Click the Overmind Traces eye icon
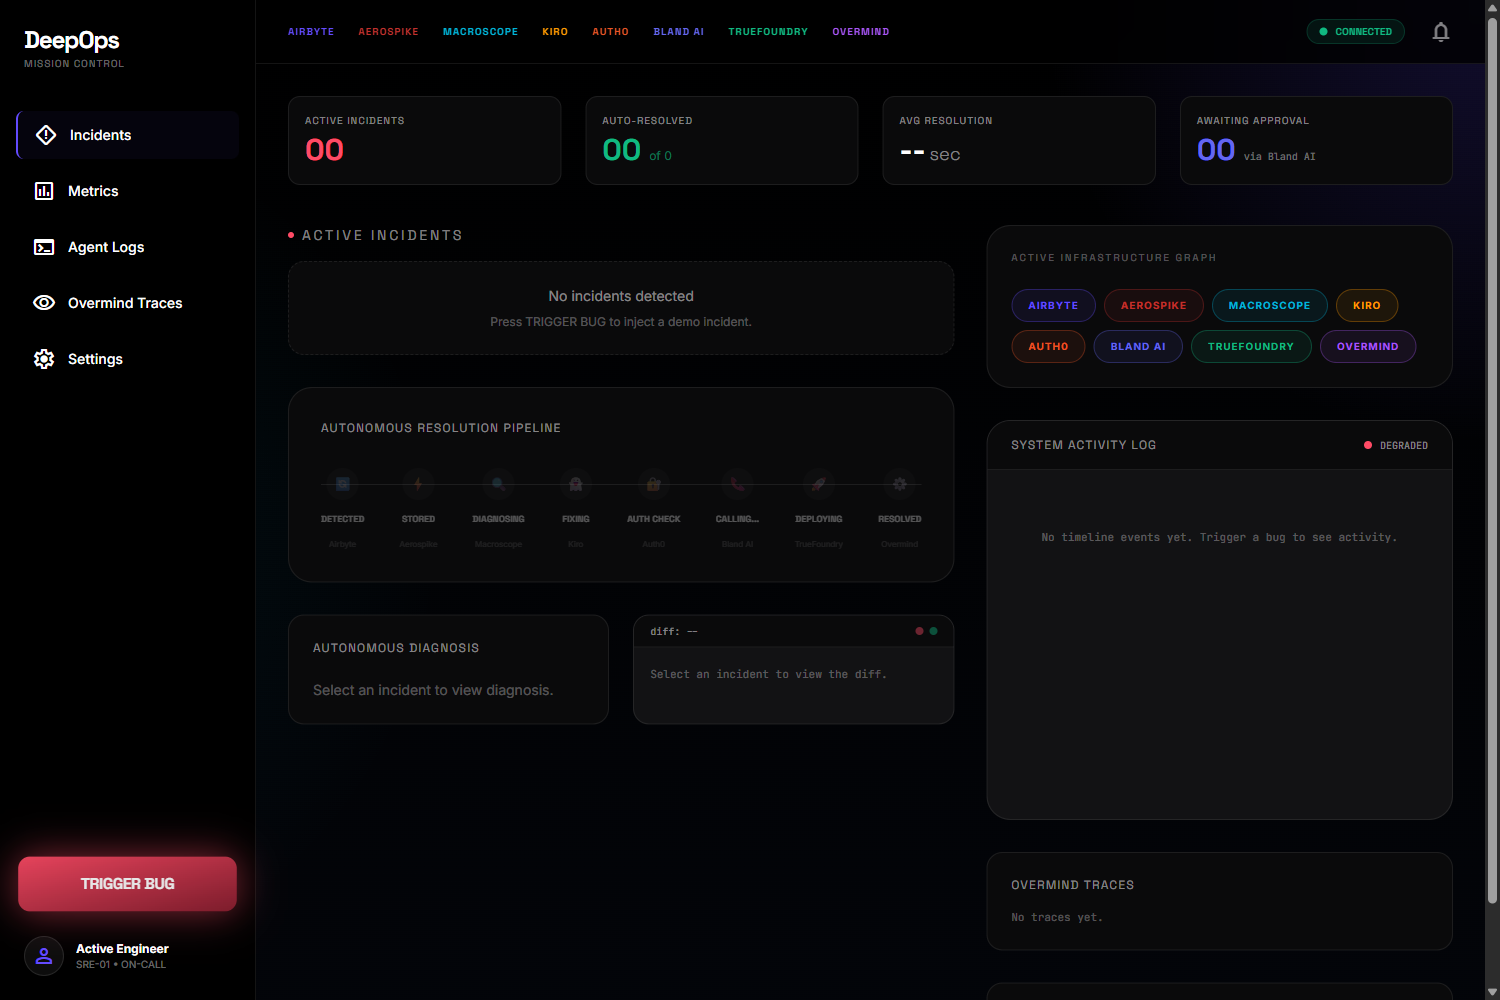Viewport: 1500px width, 1000px height. point(44,303)
